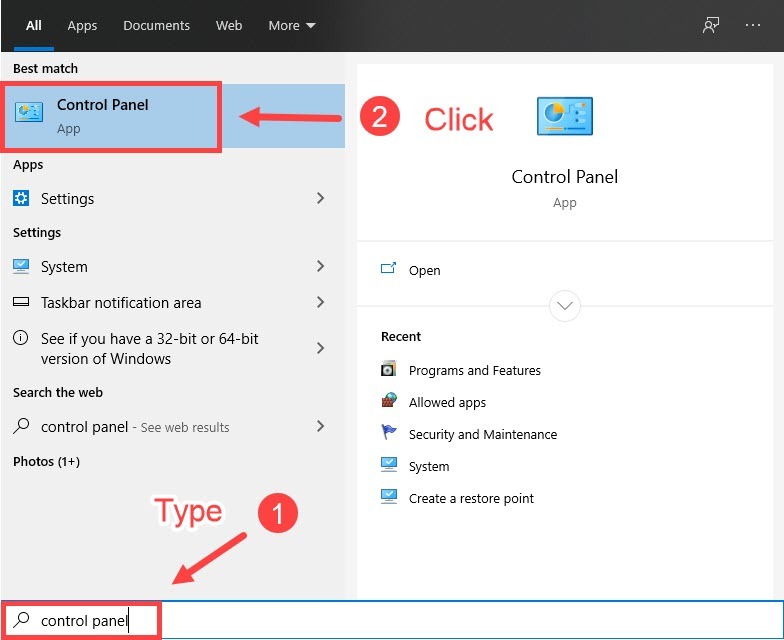Open Create a restore point

tap(471, 498)
